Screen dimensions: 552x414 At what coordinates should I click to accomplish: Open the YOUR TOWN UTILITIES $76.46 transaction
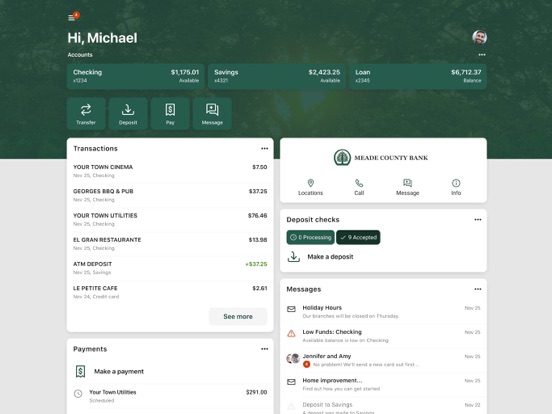coord(170,219)
